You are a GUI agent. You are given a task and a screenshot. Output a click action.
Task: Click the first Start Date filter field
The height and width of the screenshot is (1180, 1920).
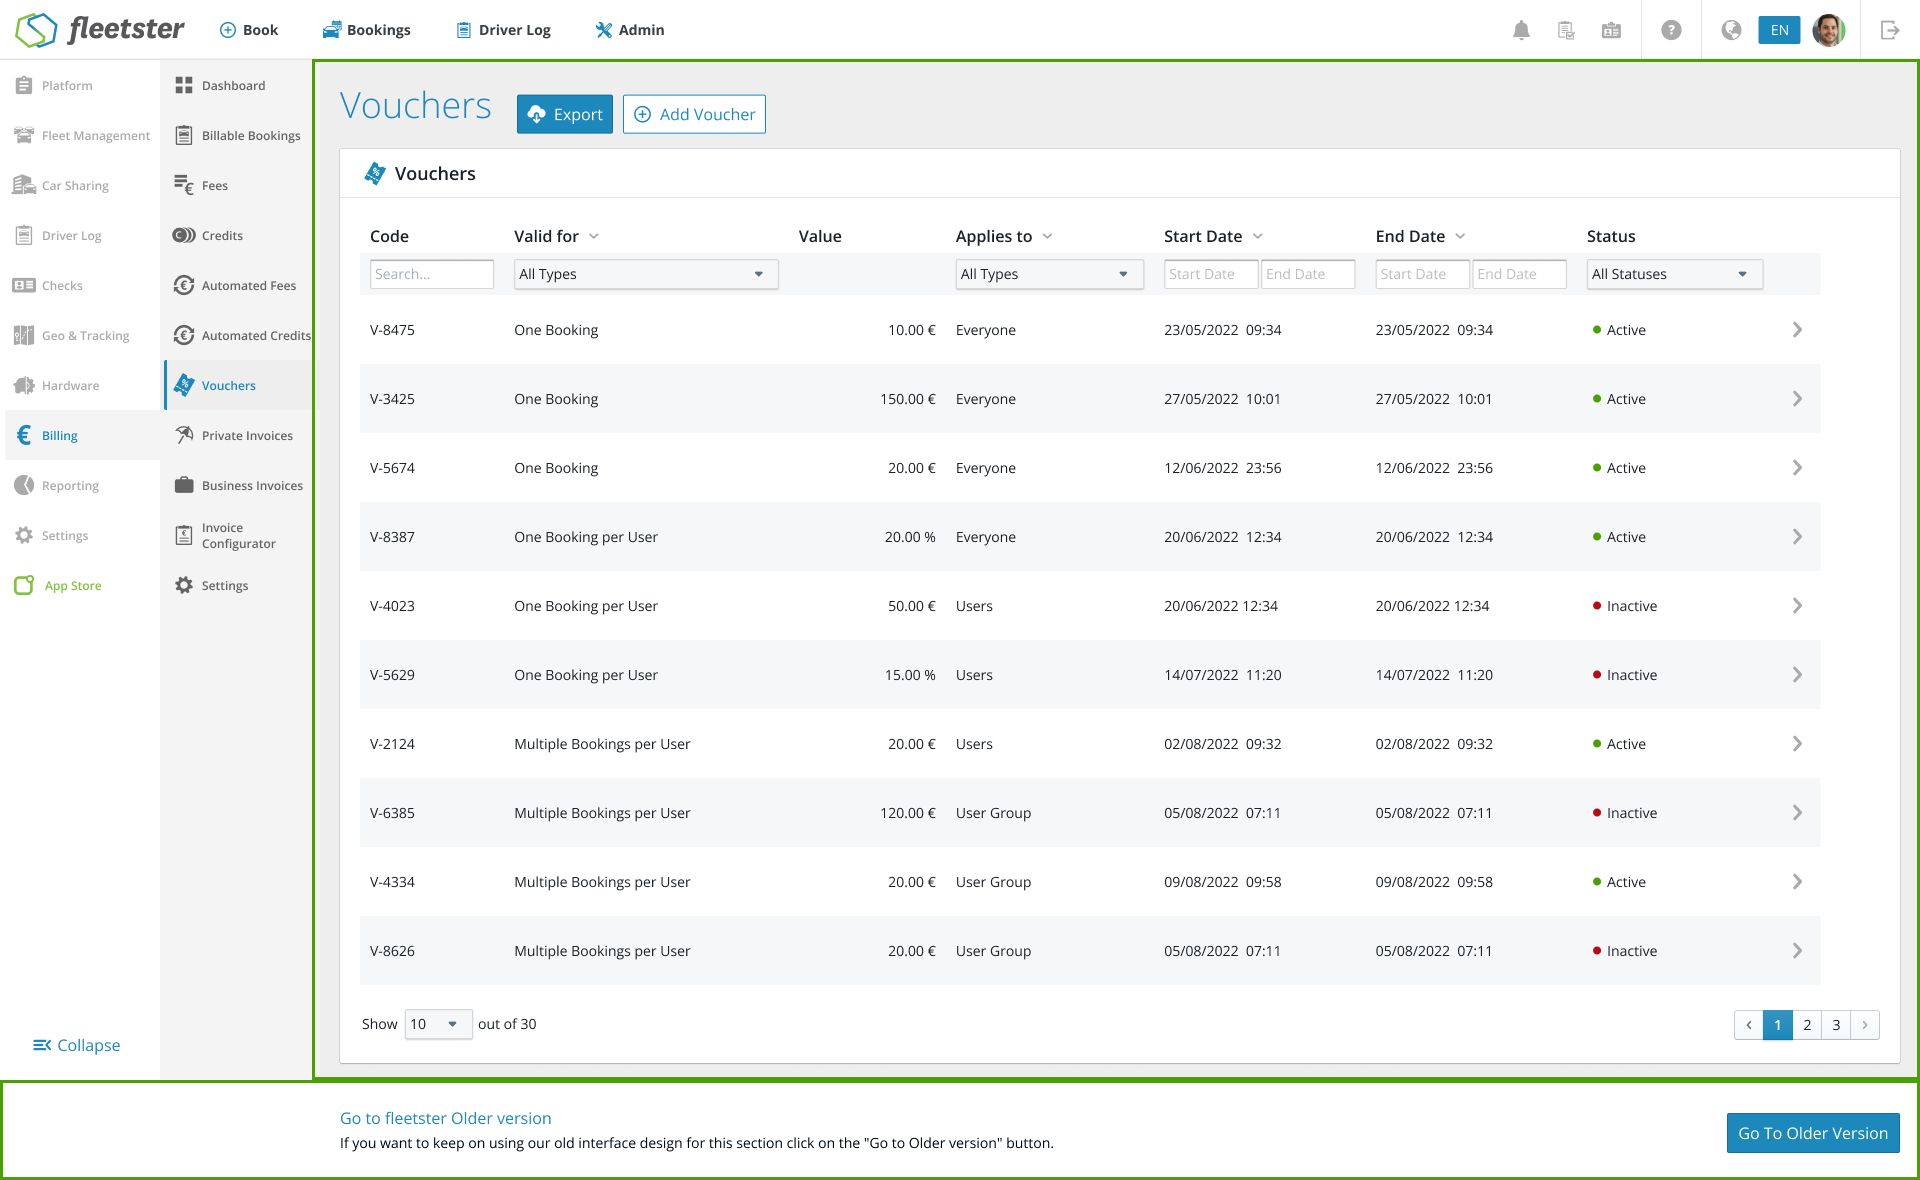click(1210, 274)
